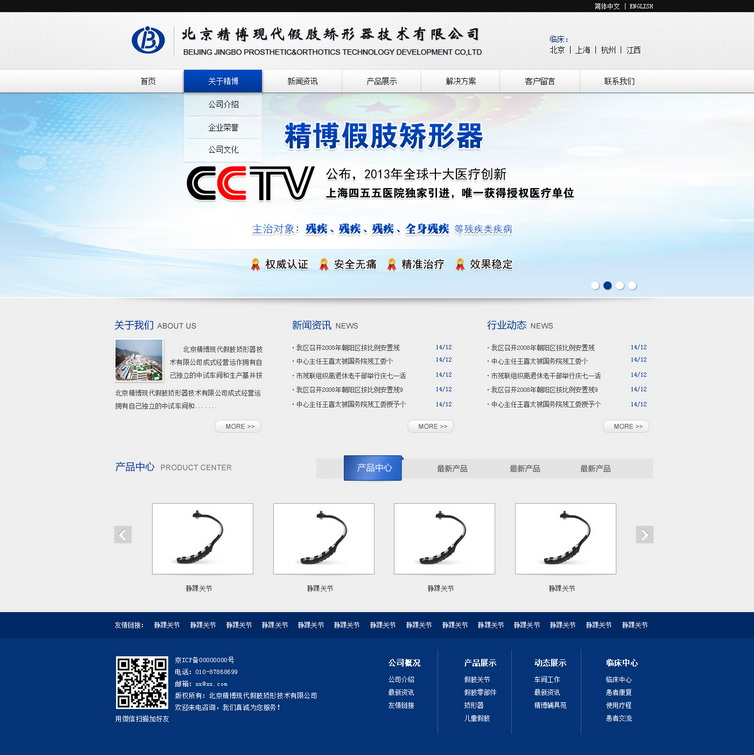Click the 新闻资讯 NEWS section heading

tap(325, 325)
